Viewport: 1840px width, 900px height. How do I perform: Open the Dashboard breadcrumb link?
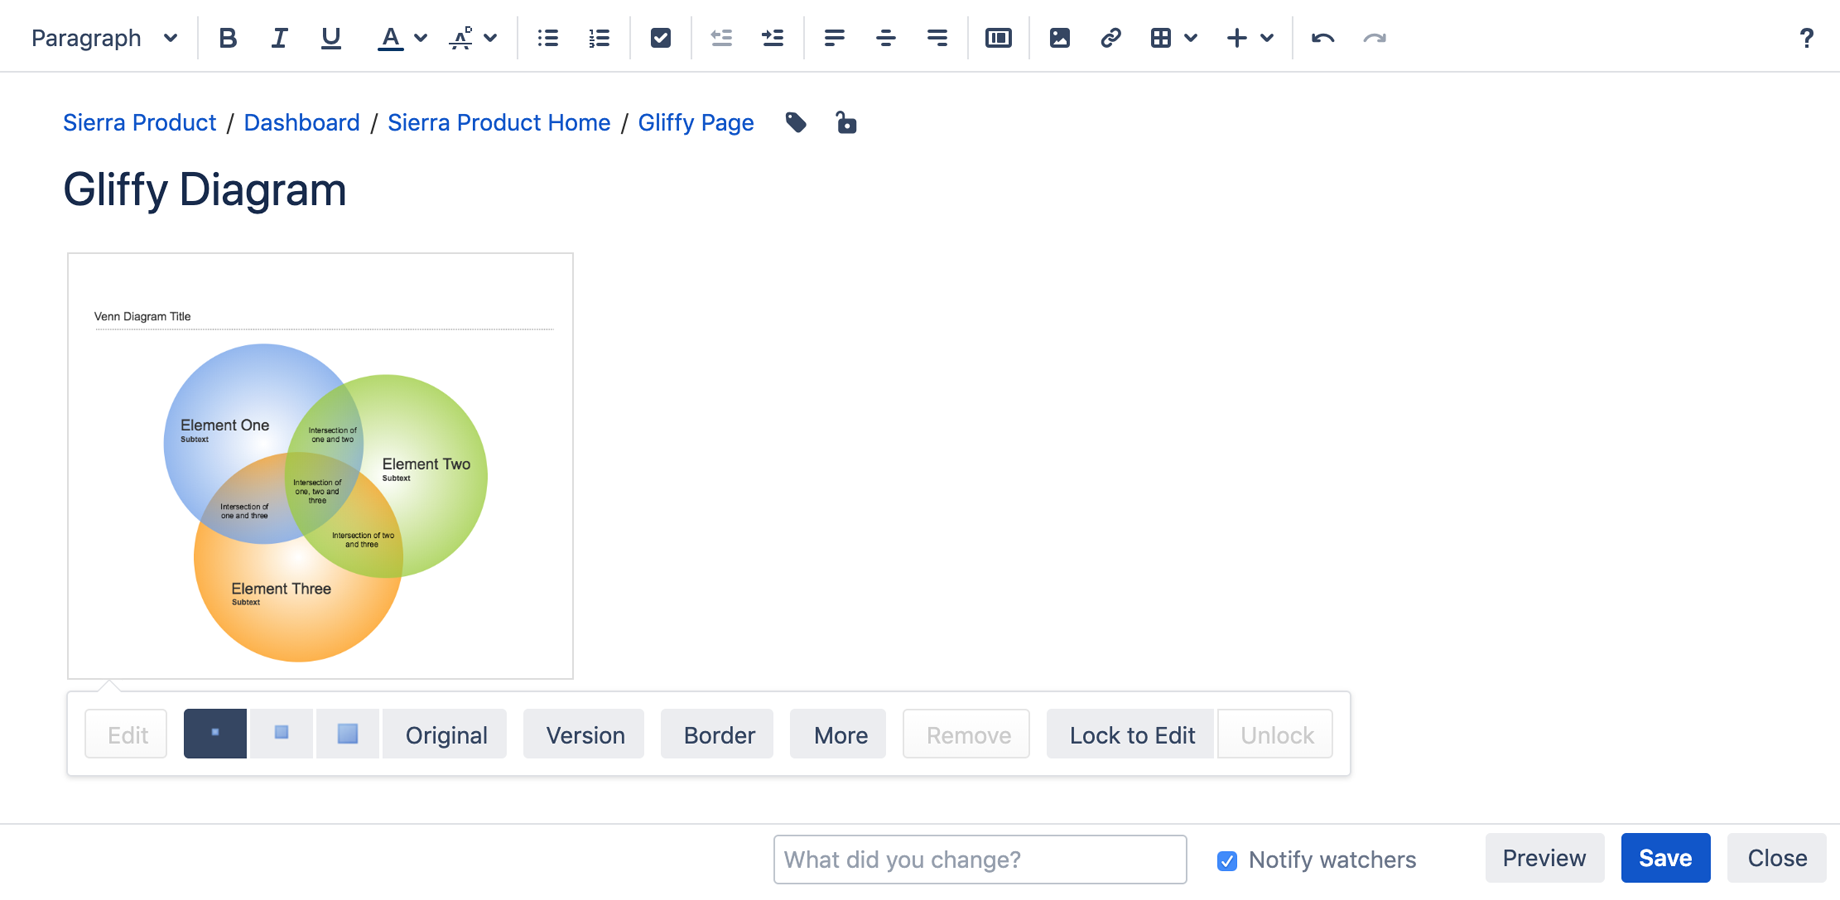[302, 122]
